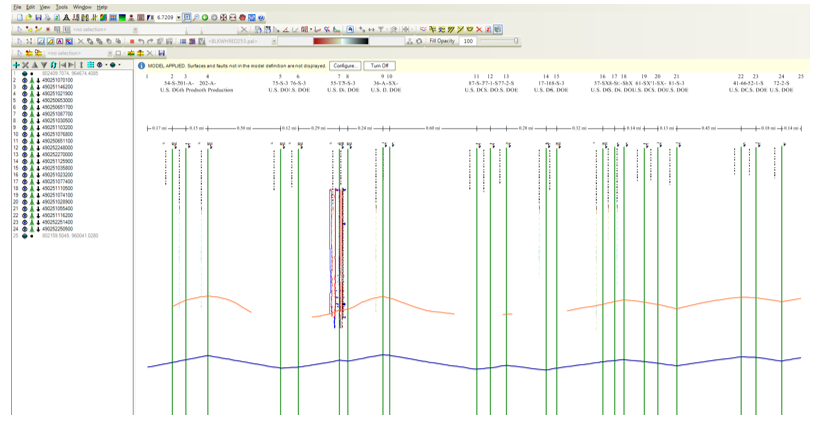The width and height of the screenshot is (821, 434).
Task: Click the rainbow color-fill map icon
Action: point(103,17)
